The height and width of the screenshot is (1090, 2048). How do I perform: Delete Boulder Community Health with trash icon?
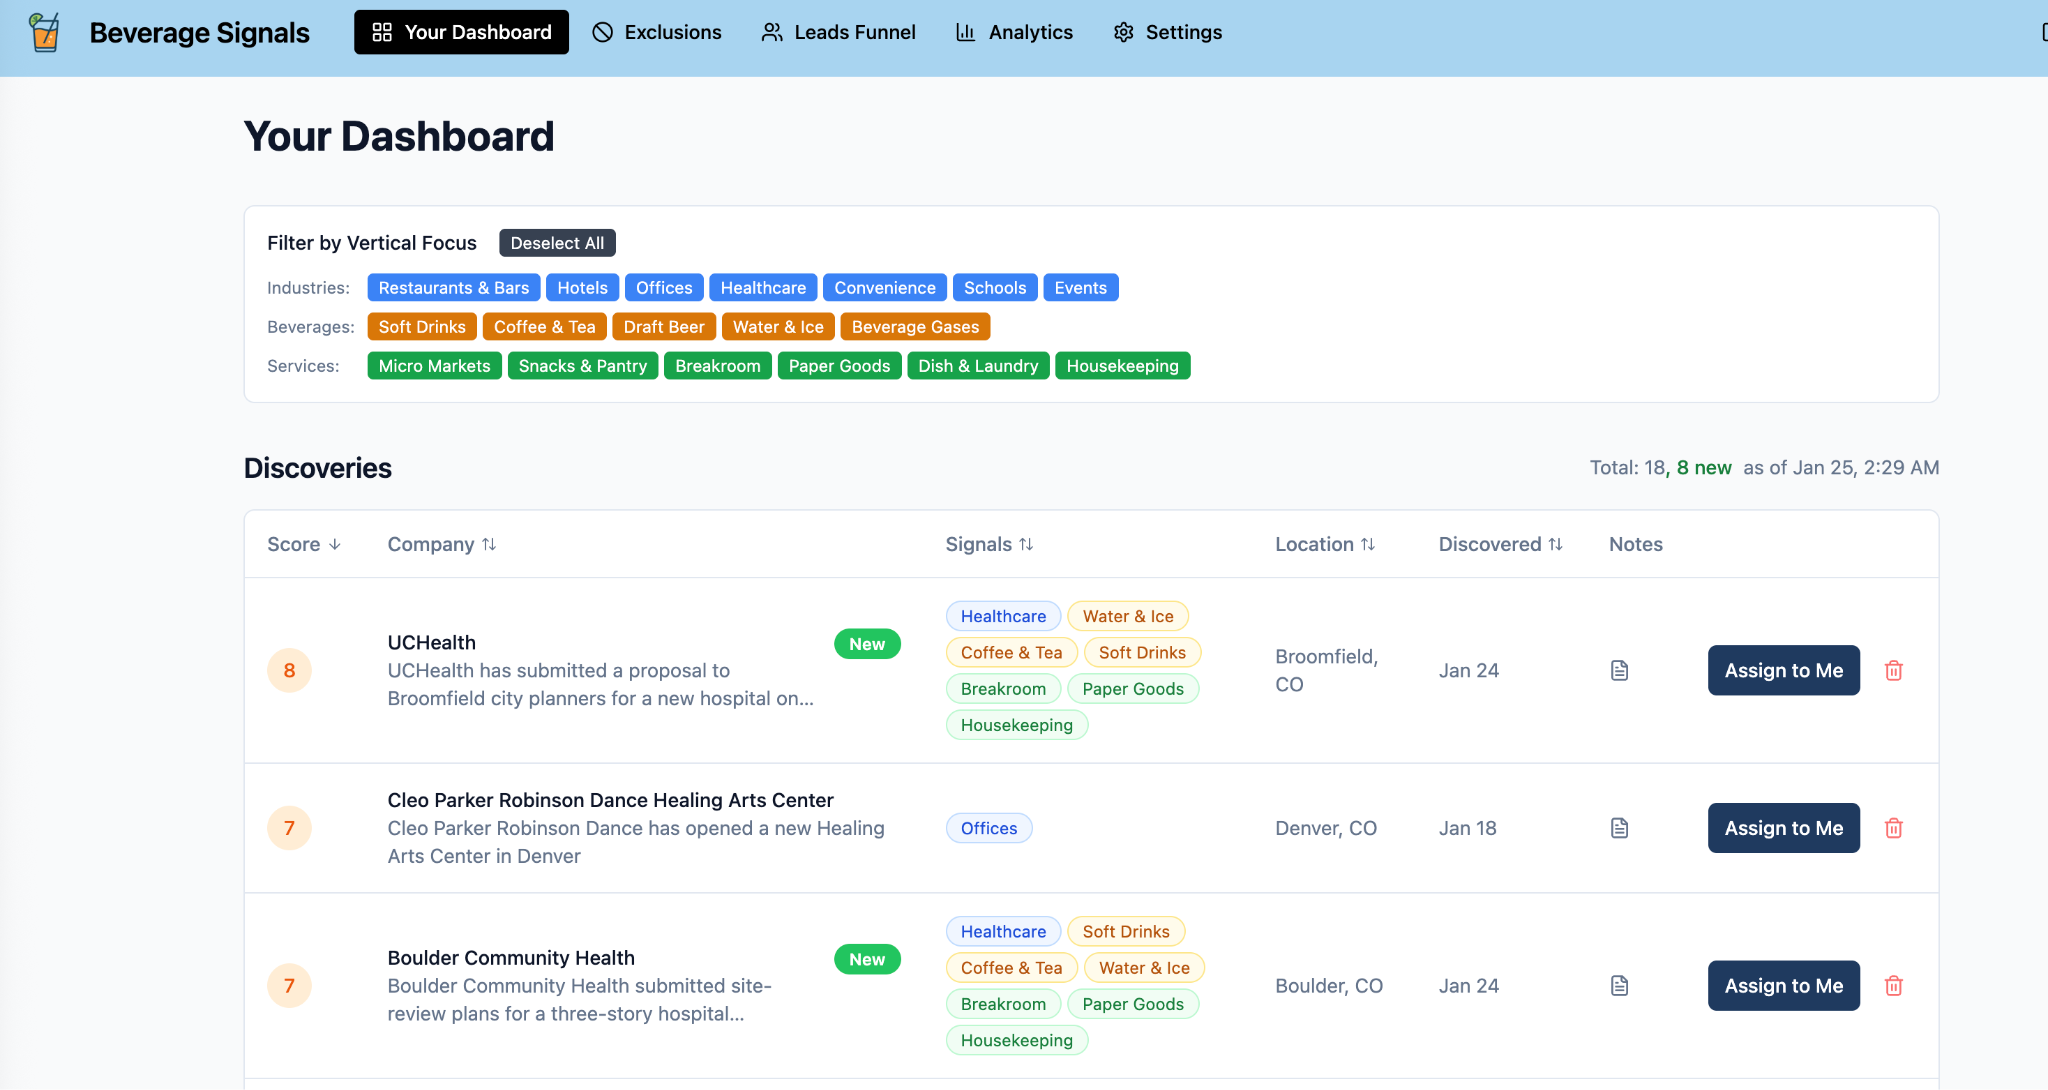(1893, 986)
